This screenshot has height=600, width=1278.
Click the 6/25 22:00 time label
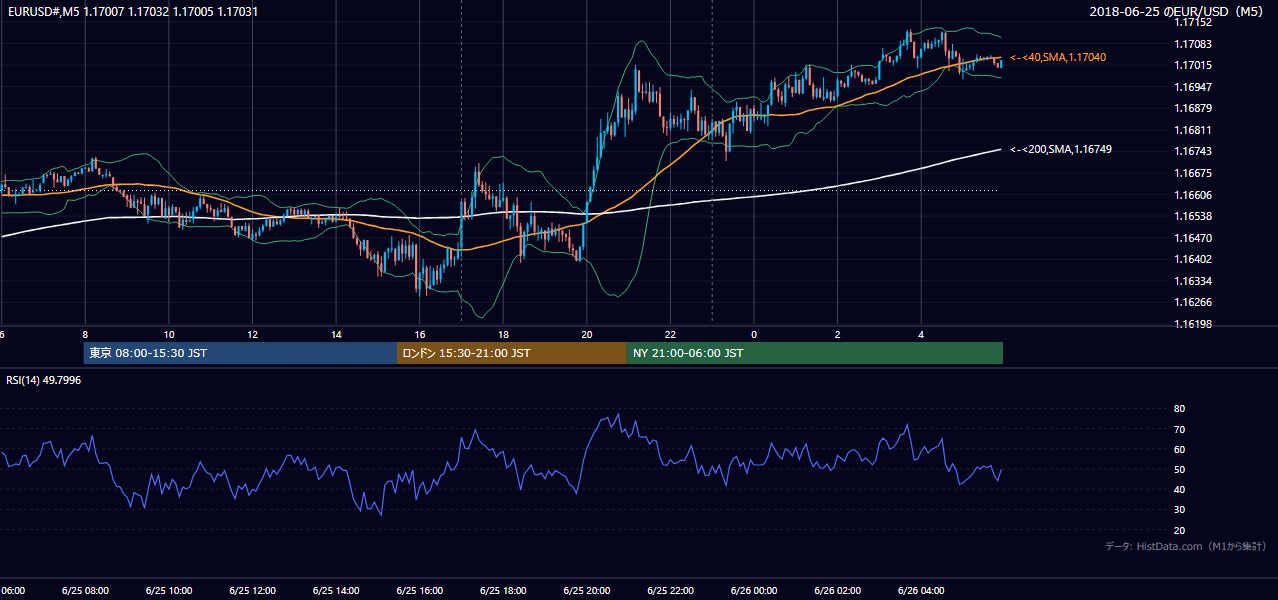pos(671,590)
